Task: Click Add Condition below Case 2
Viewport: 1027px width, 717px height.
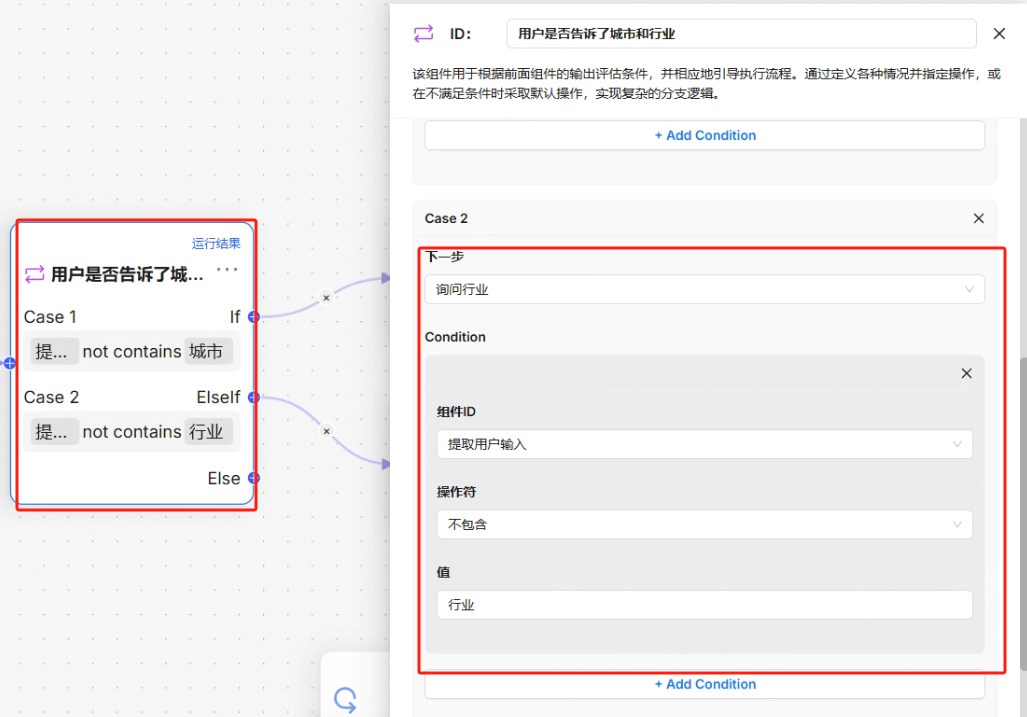Action: (704, 685)
